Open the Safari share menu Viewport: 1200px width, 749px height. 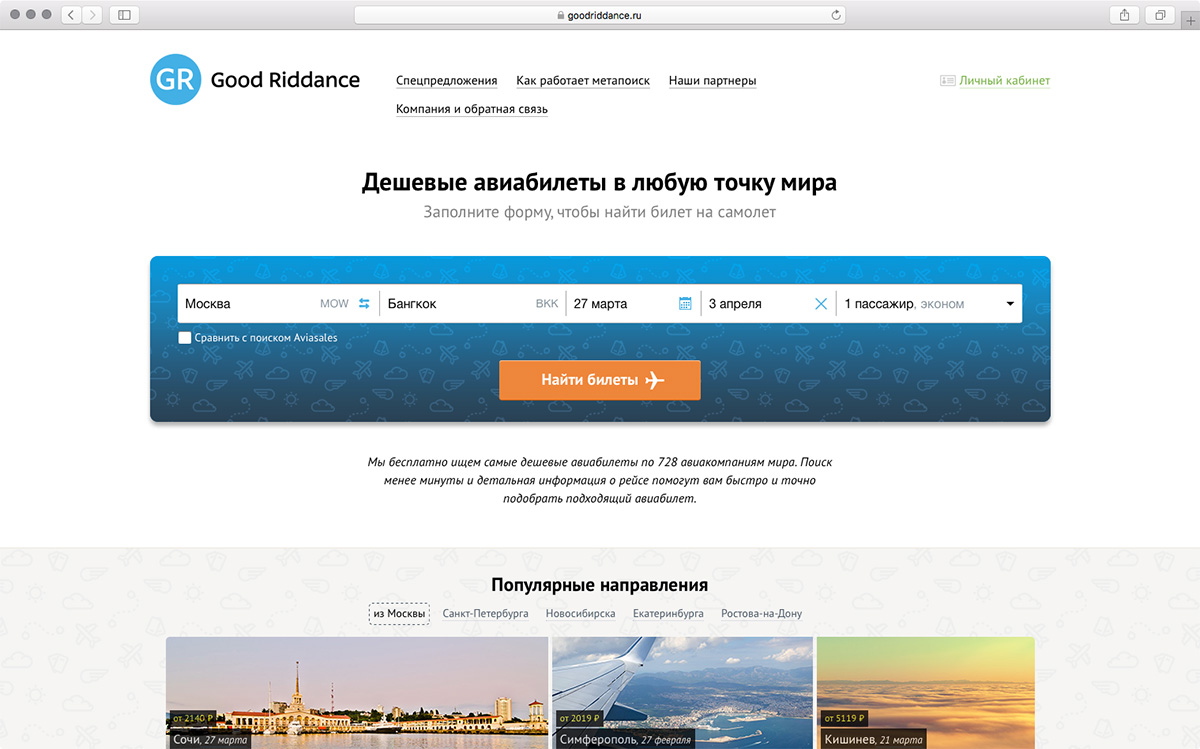[1125, 15]
